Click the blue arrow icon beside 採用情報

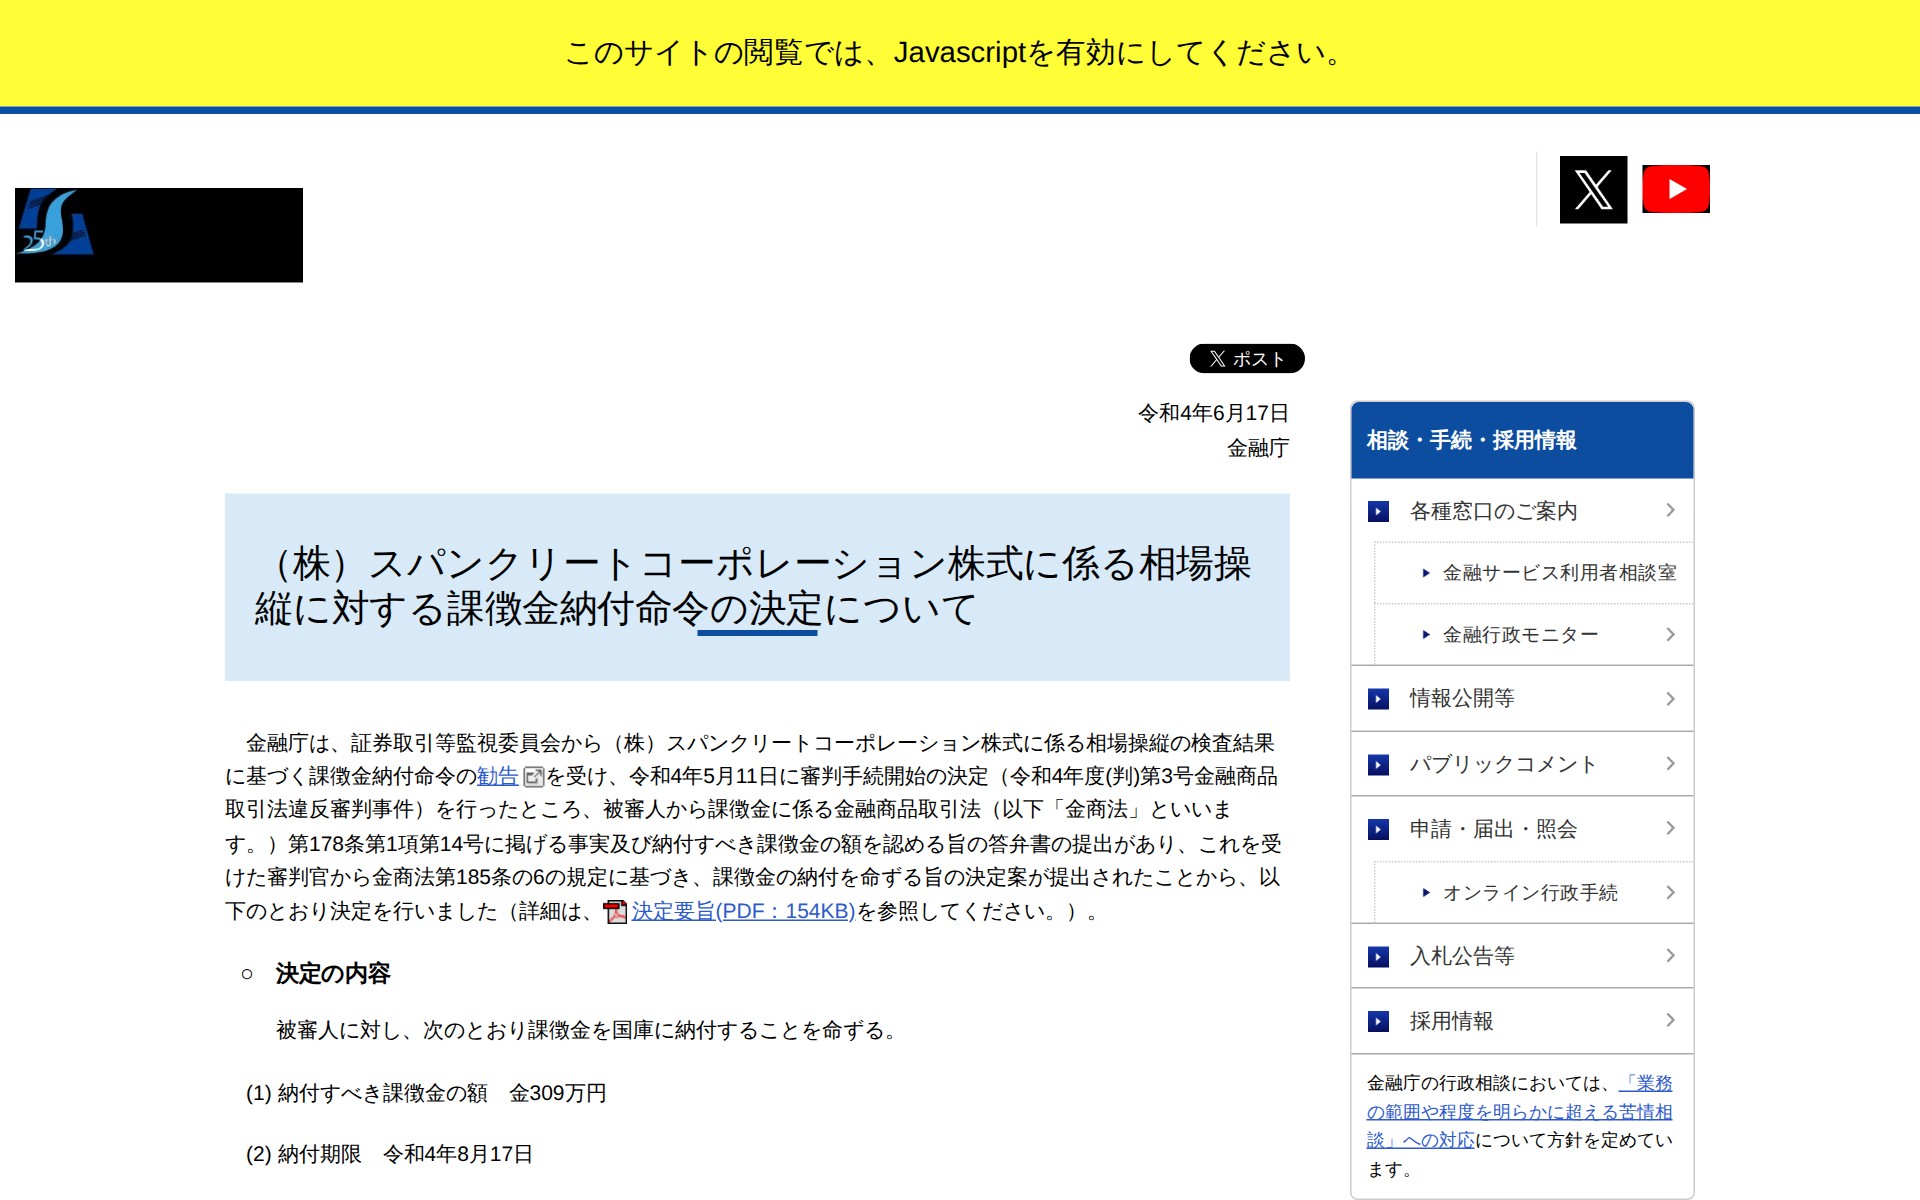1378,1021
